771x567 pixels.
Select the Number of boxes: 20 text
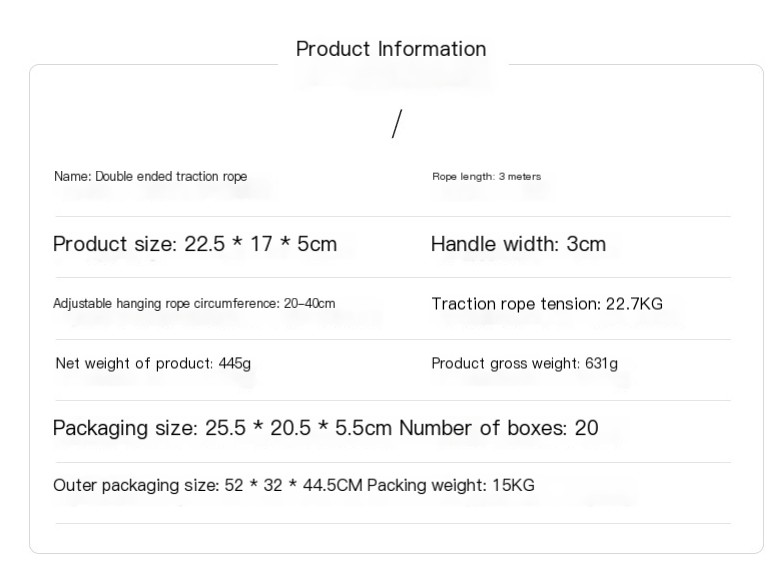point(499,428)
